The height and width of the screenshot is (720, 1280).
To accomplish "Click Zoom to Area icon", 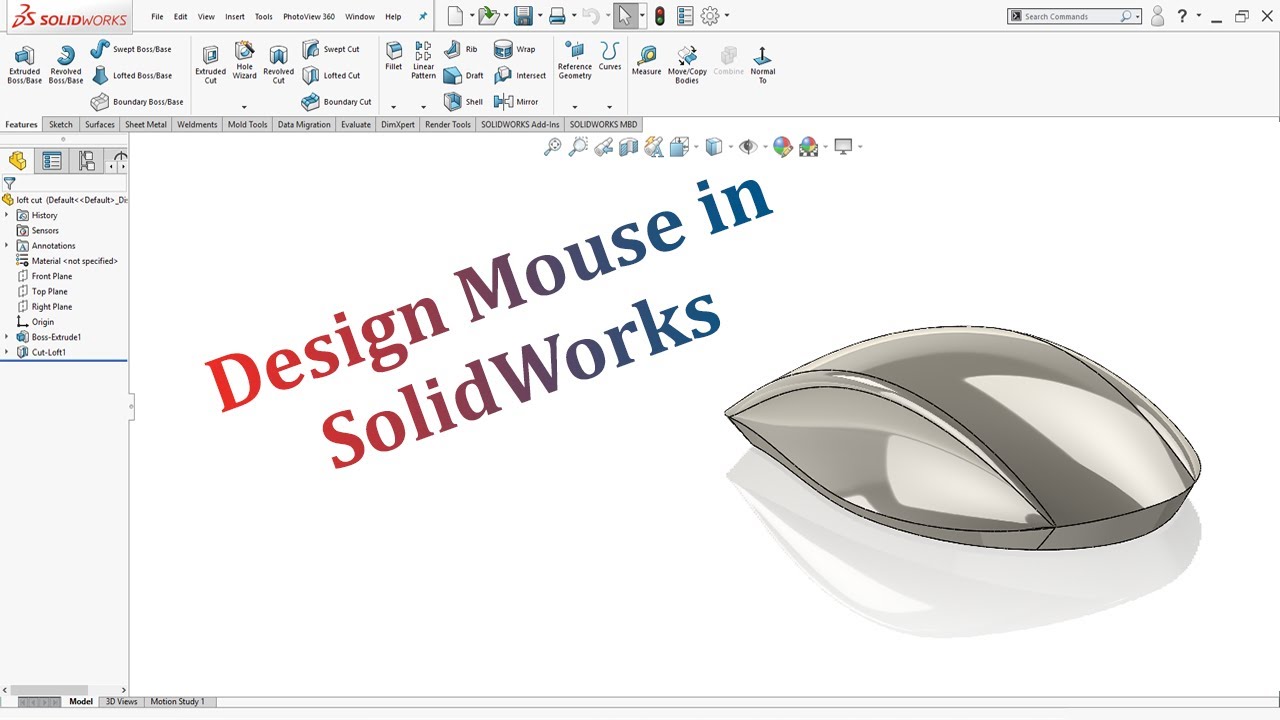I will 578,147.
